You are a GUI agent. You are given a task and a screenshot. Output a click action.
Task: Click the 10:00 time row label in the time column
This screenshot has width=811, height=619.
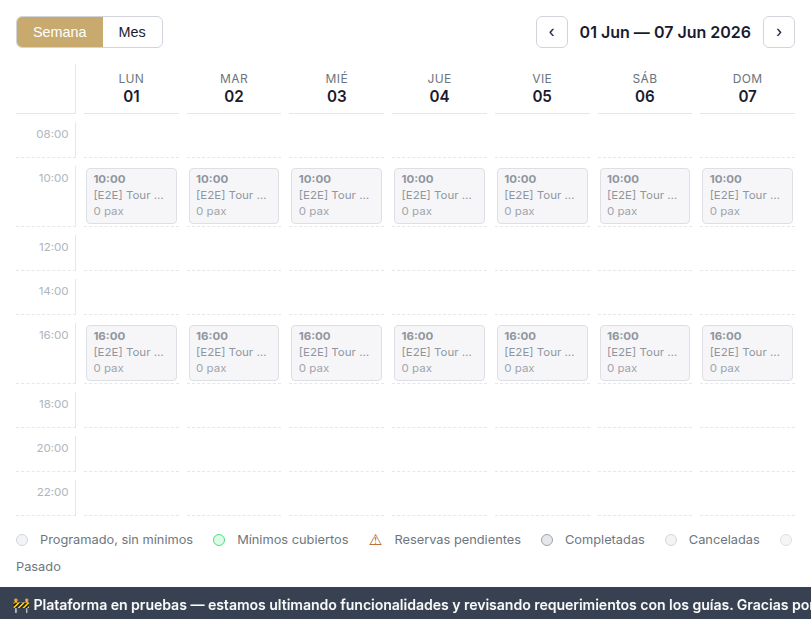pyautogui.click(x=53, y=178)
